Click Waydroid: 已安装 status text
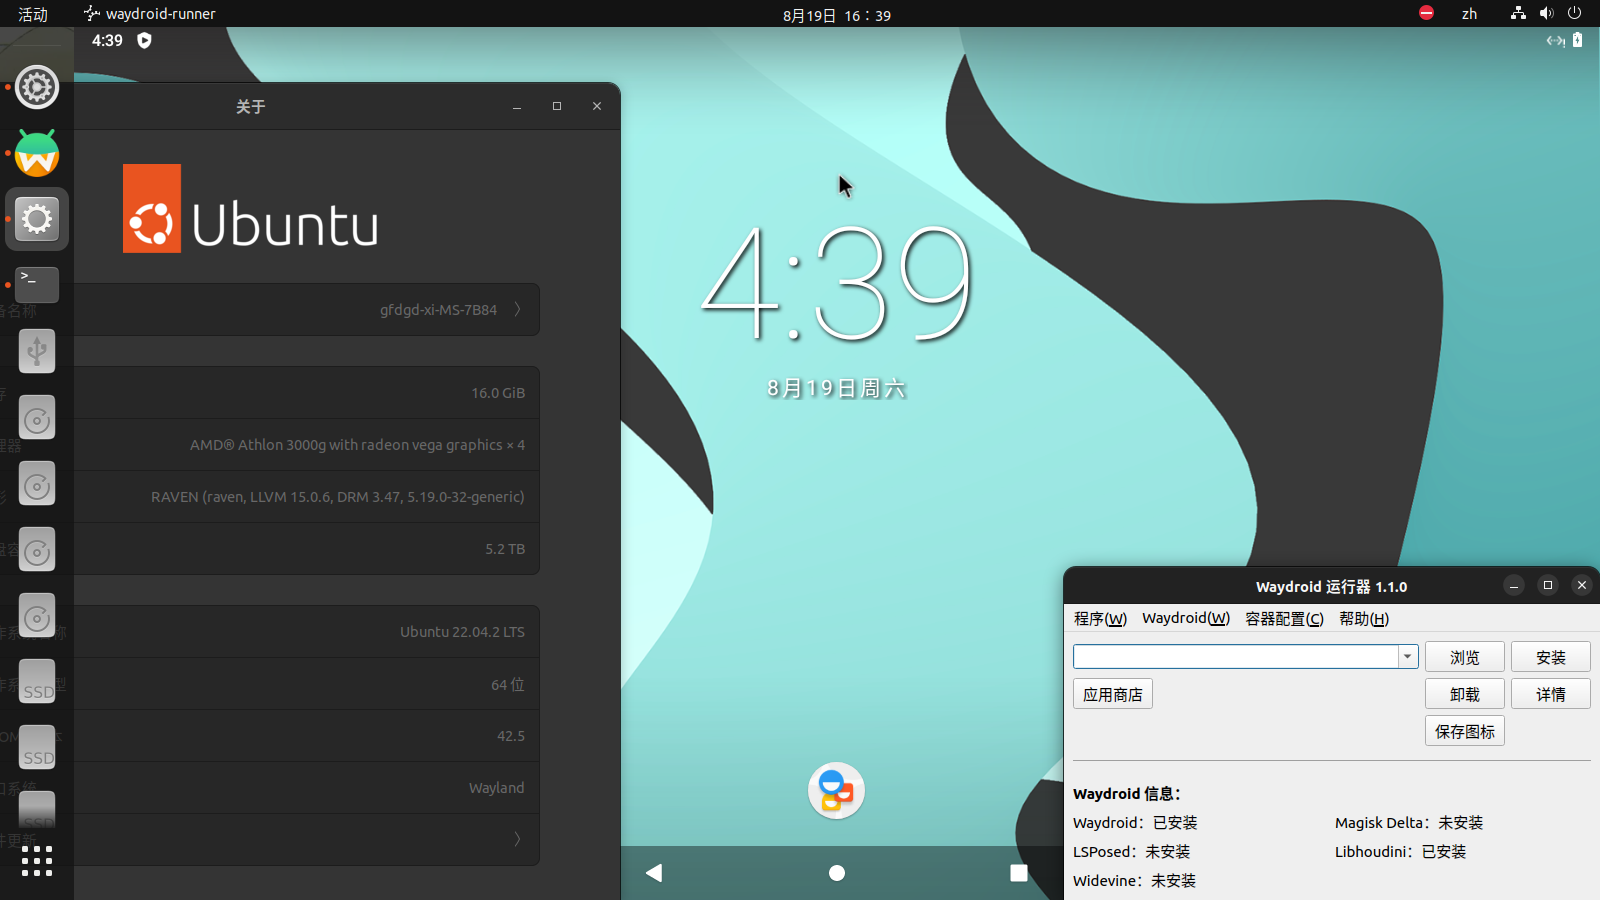Viewport: 1600px width, 900px height. [1135, 823]
